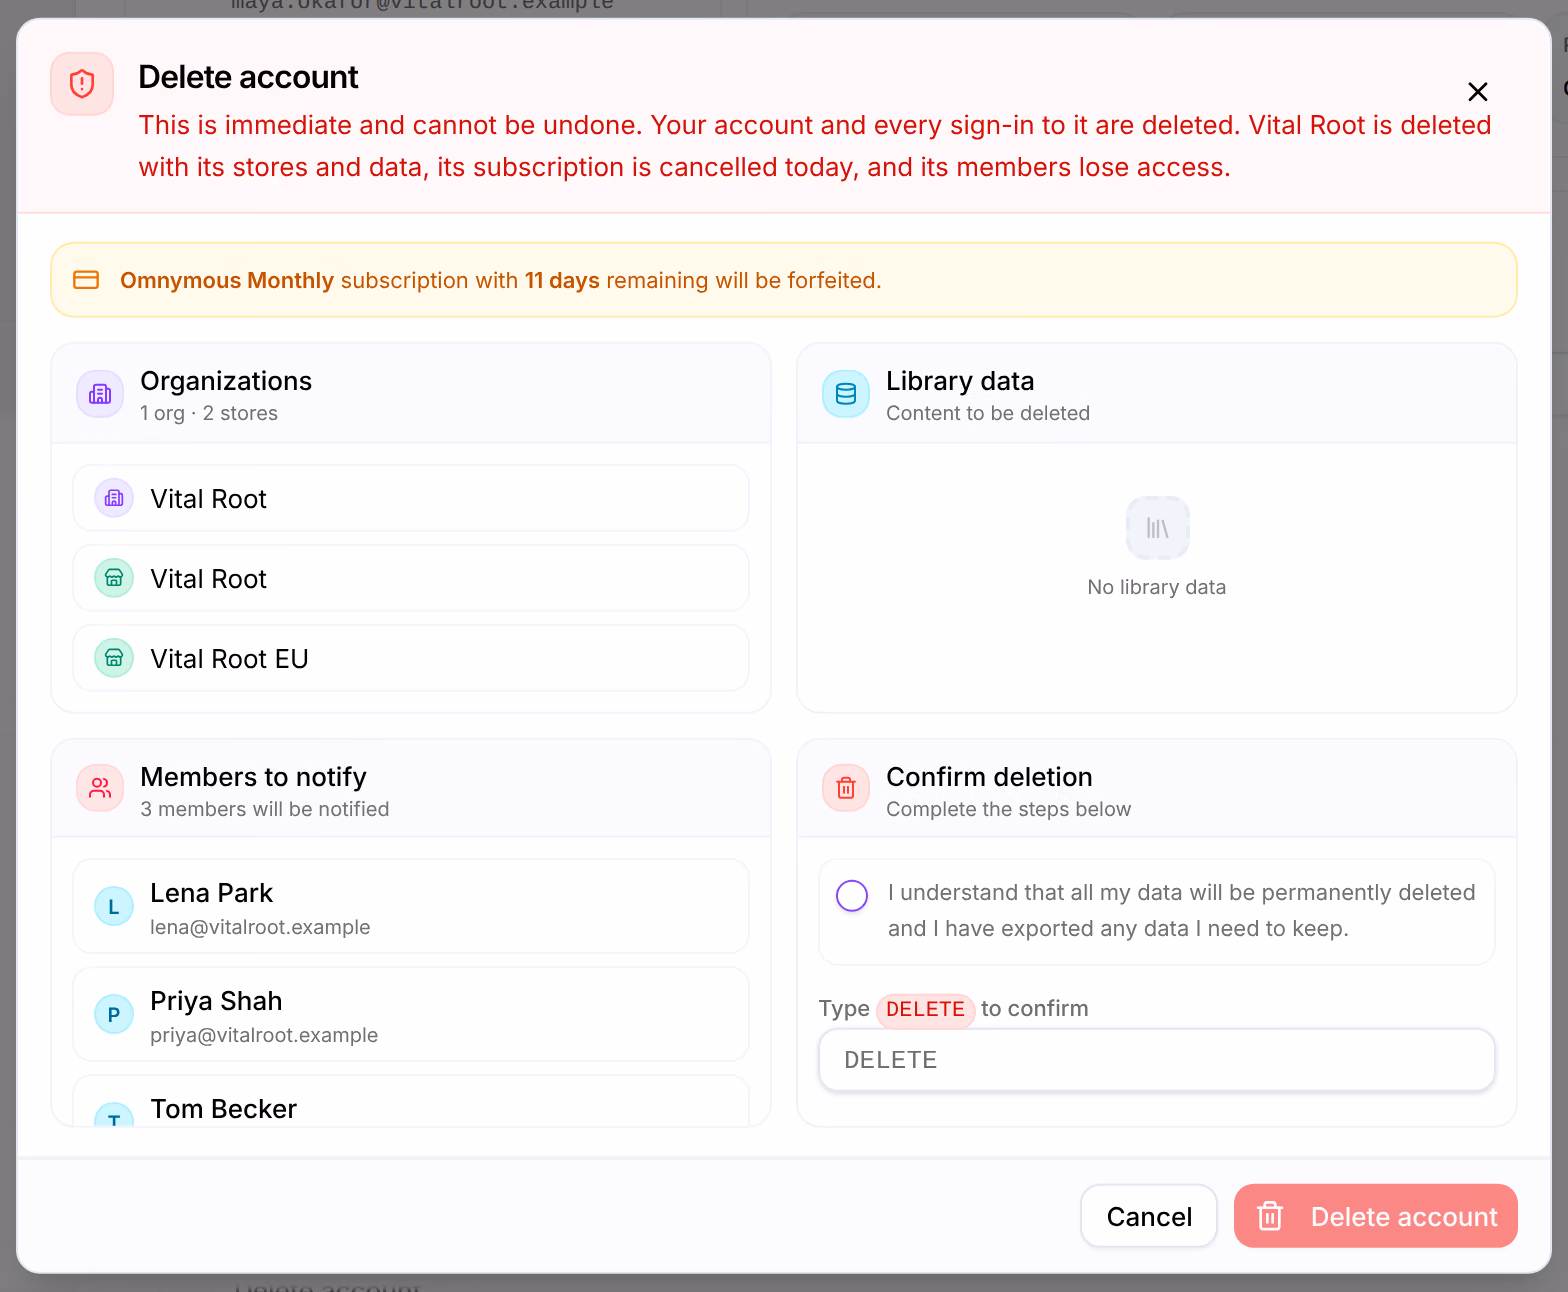Screen dimensions: 1568x1292
Task: Select the Tom Becker name
Action: (x=224, y=1109)
